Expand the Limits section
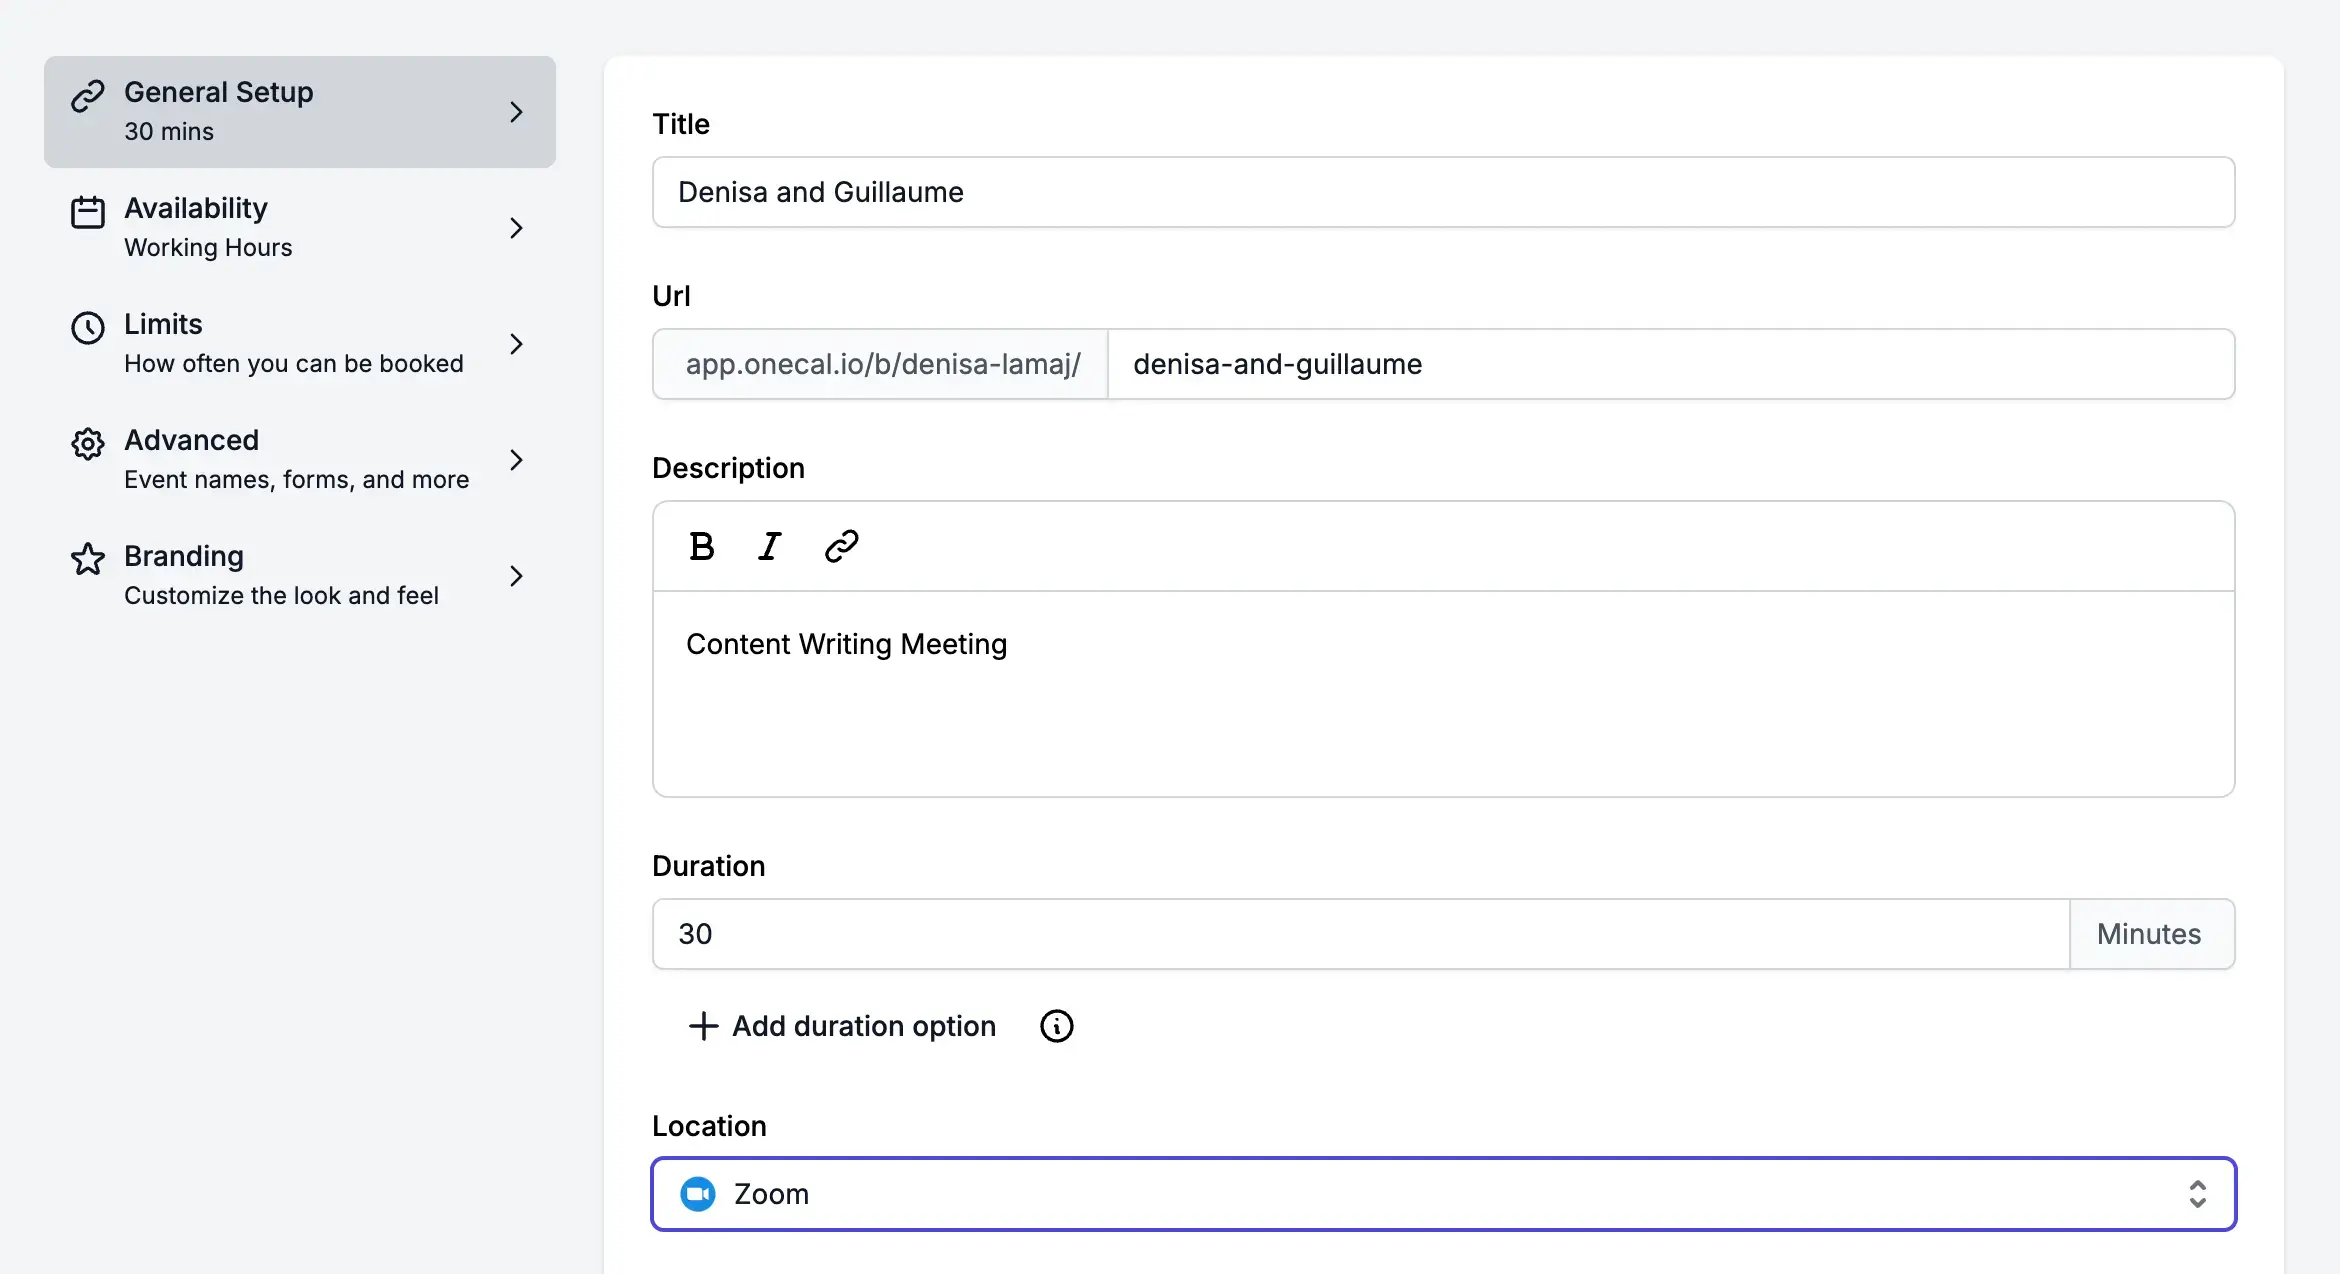This screenshot has height=1274, width=2340. pyautogui.click(x=298, y=342)
